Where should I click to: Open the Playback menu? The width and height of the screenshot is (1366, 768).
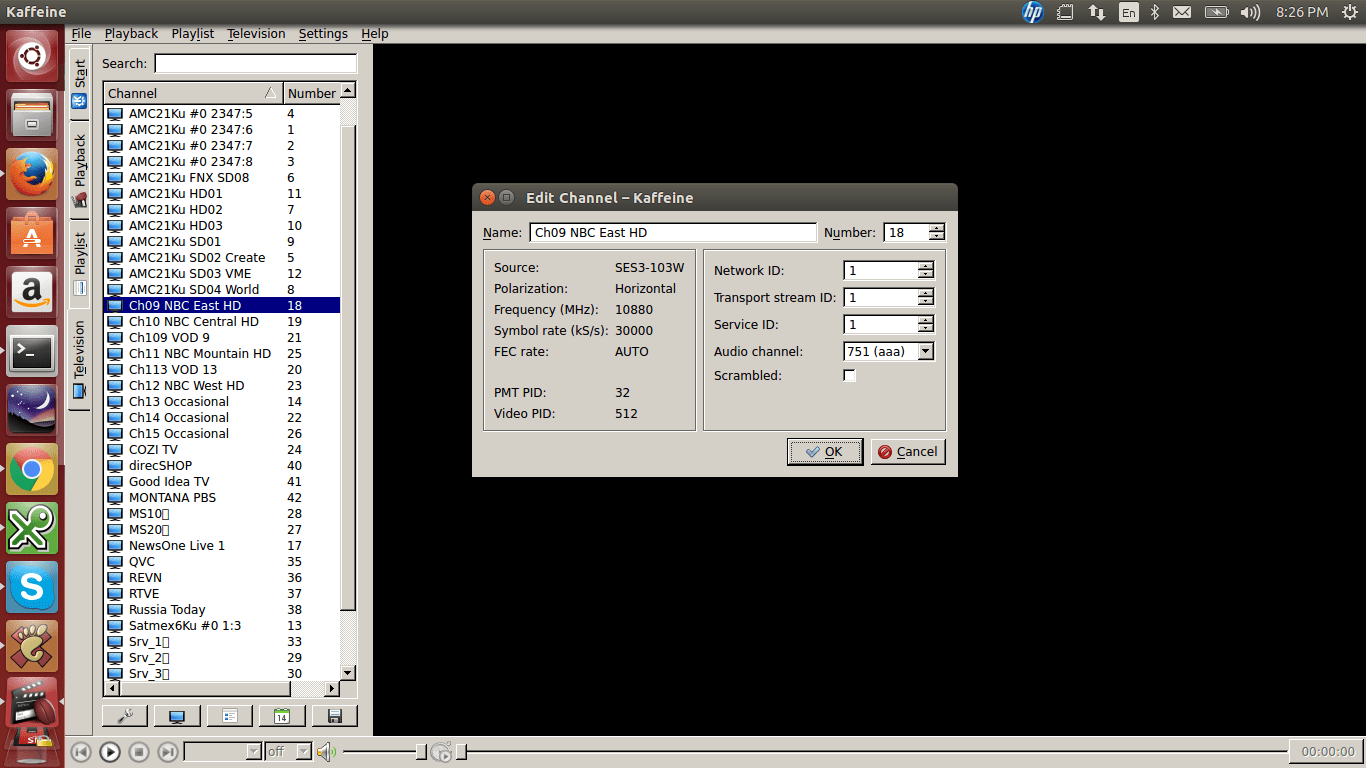pos(131,33)
